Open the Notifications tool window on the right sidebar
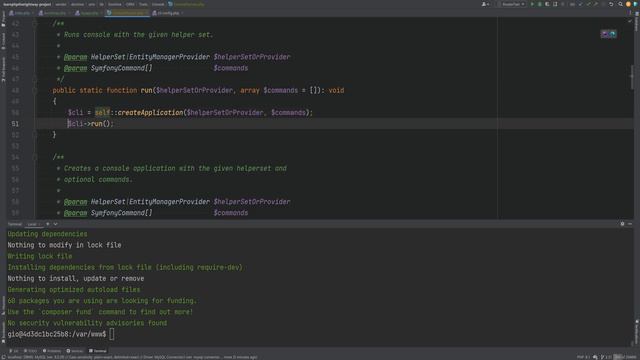Viewport: 640px width, 360px height. click(x=636, y=331)
